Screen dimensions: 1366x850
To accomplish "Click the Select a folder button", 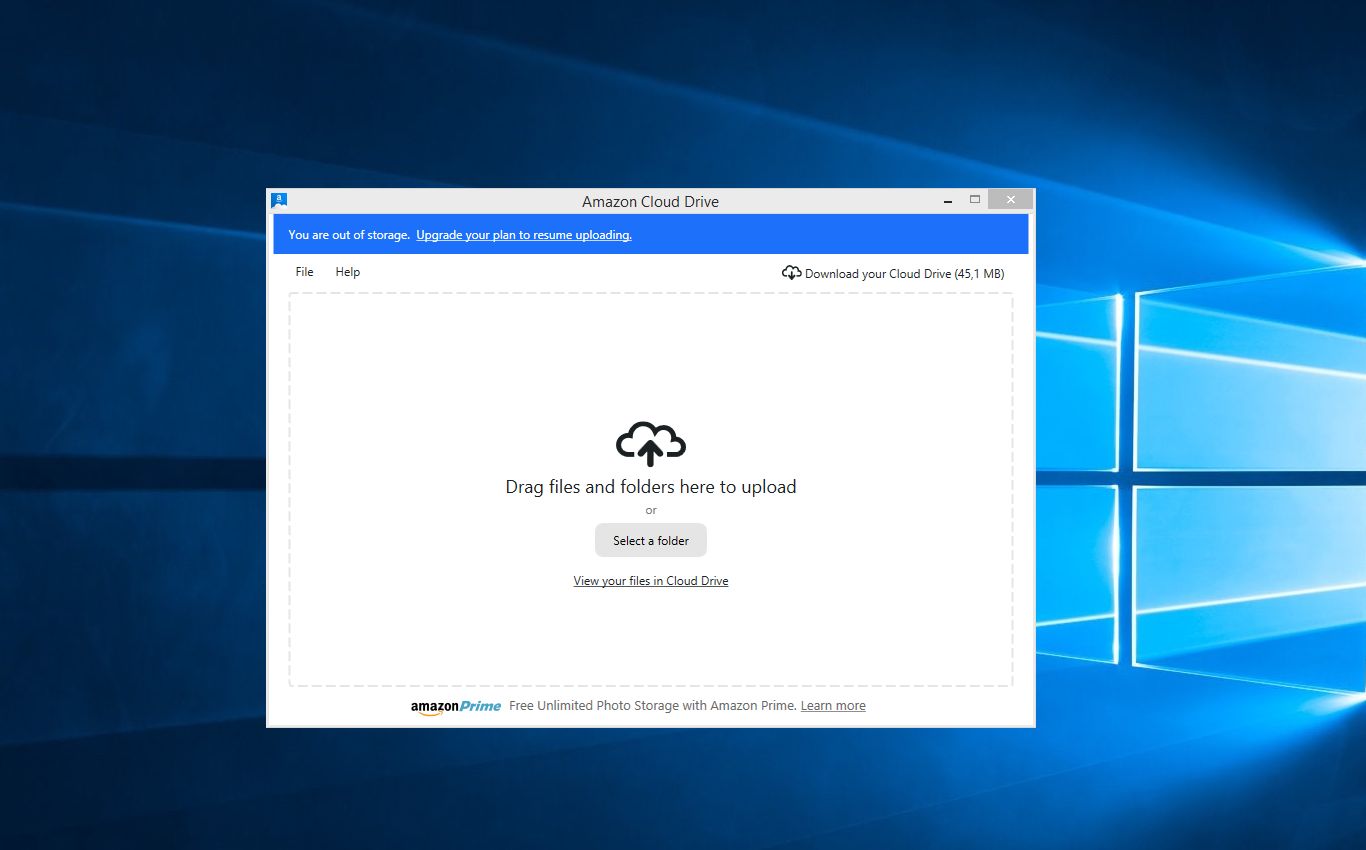I will coord(651,541).
